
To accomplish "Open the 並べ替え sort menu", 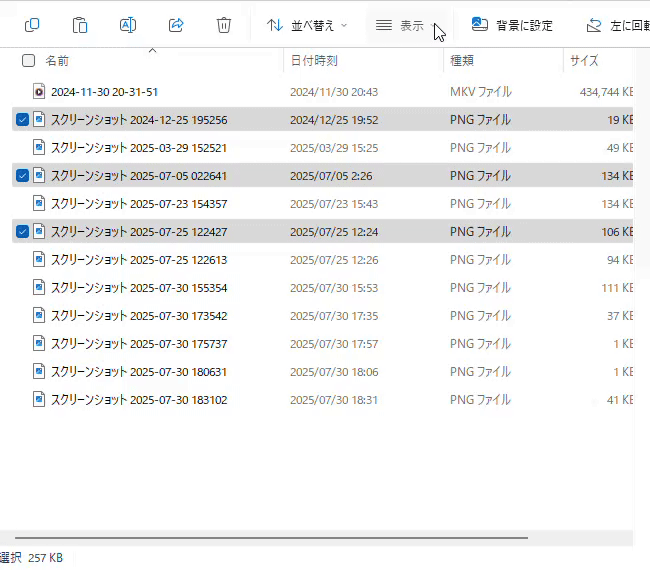I will click(x=307, y=26).
